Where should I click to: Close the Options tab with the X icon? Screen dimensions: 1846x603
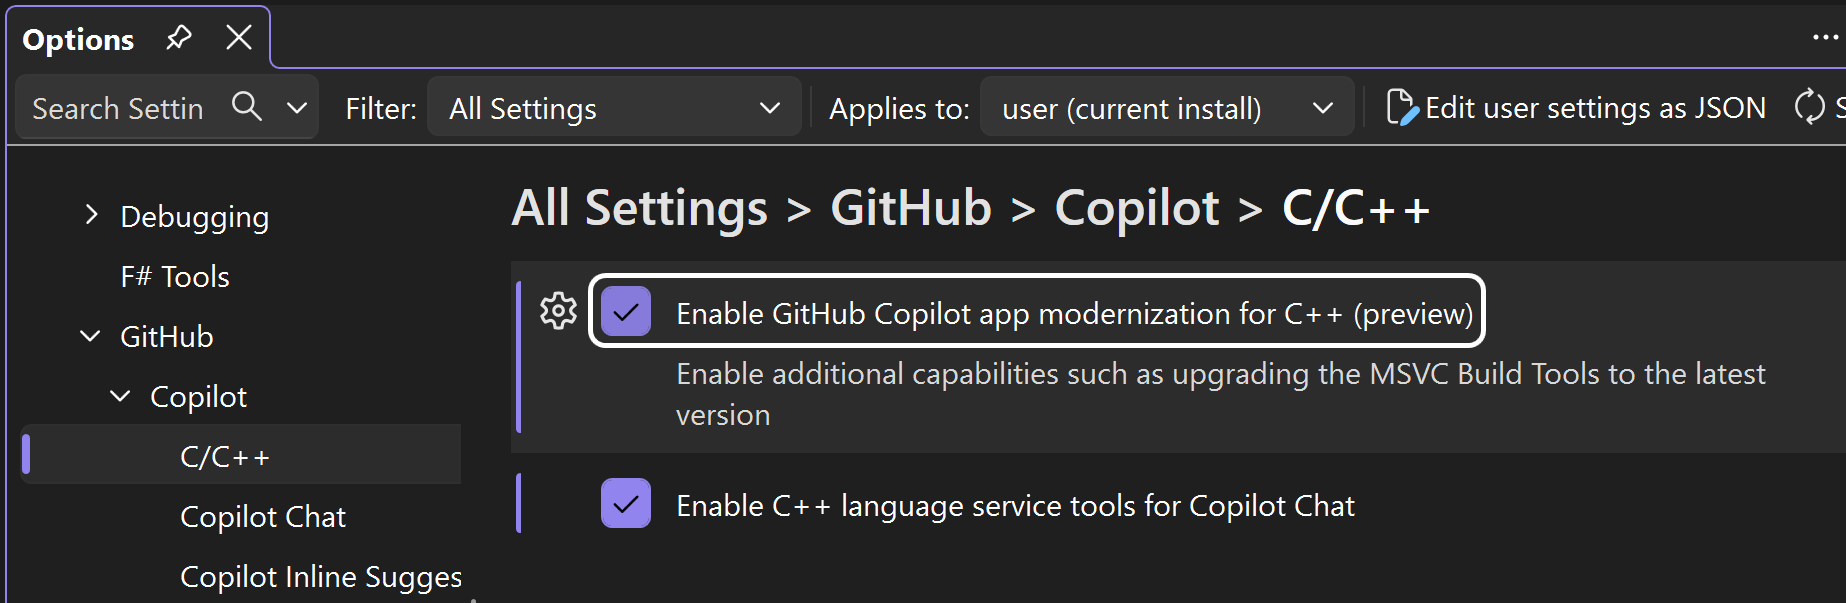(238, 37)
